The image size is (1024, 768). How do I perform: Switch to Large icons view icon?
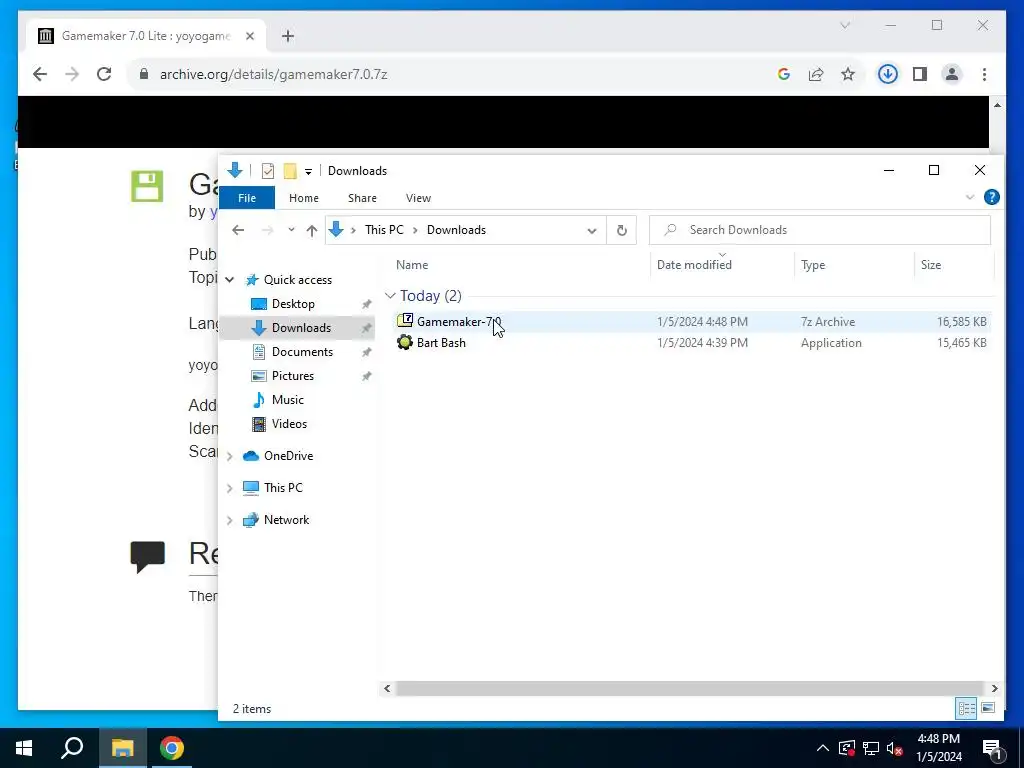coord(987,708)
